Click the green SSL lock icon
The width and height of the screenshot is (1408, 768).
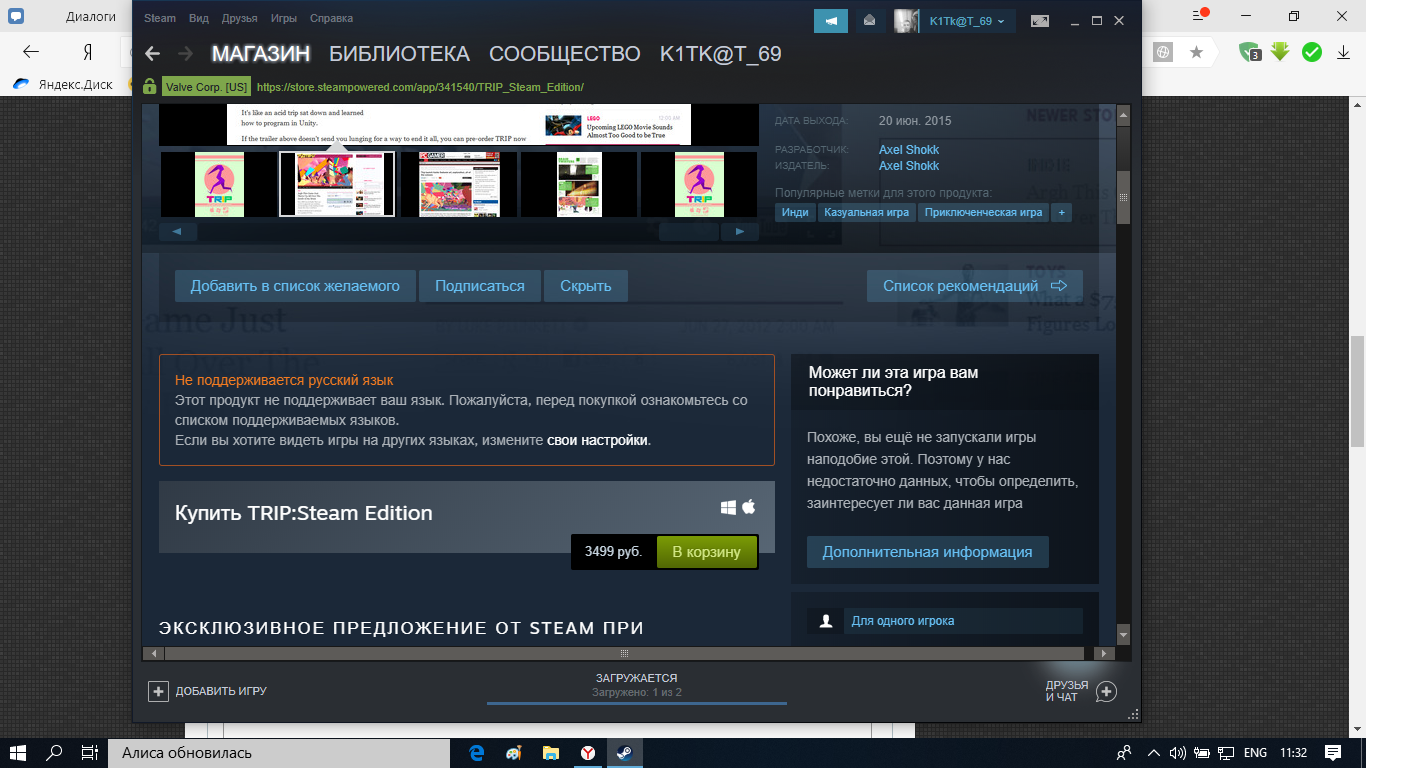pyautogui.click(x=150, y=86)
